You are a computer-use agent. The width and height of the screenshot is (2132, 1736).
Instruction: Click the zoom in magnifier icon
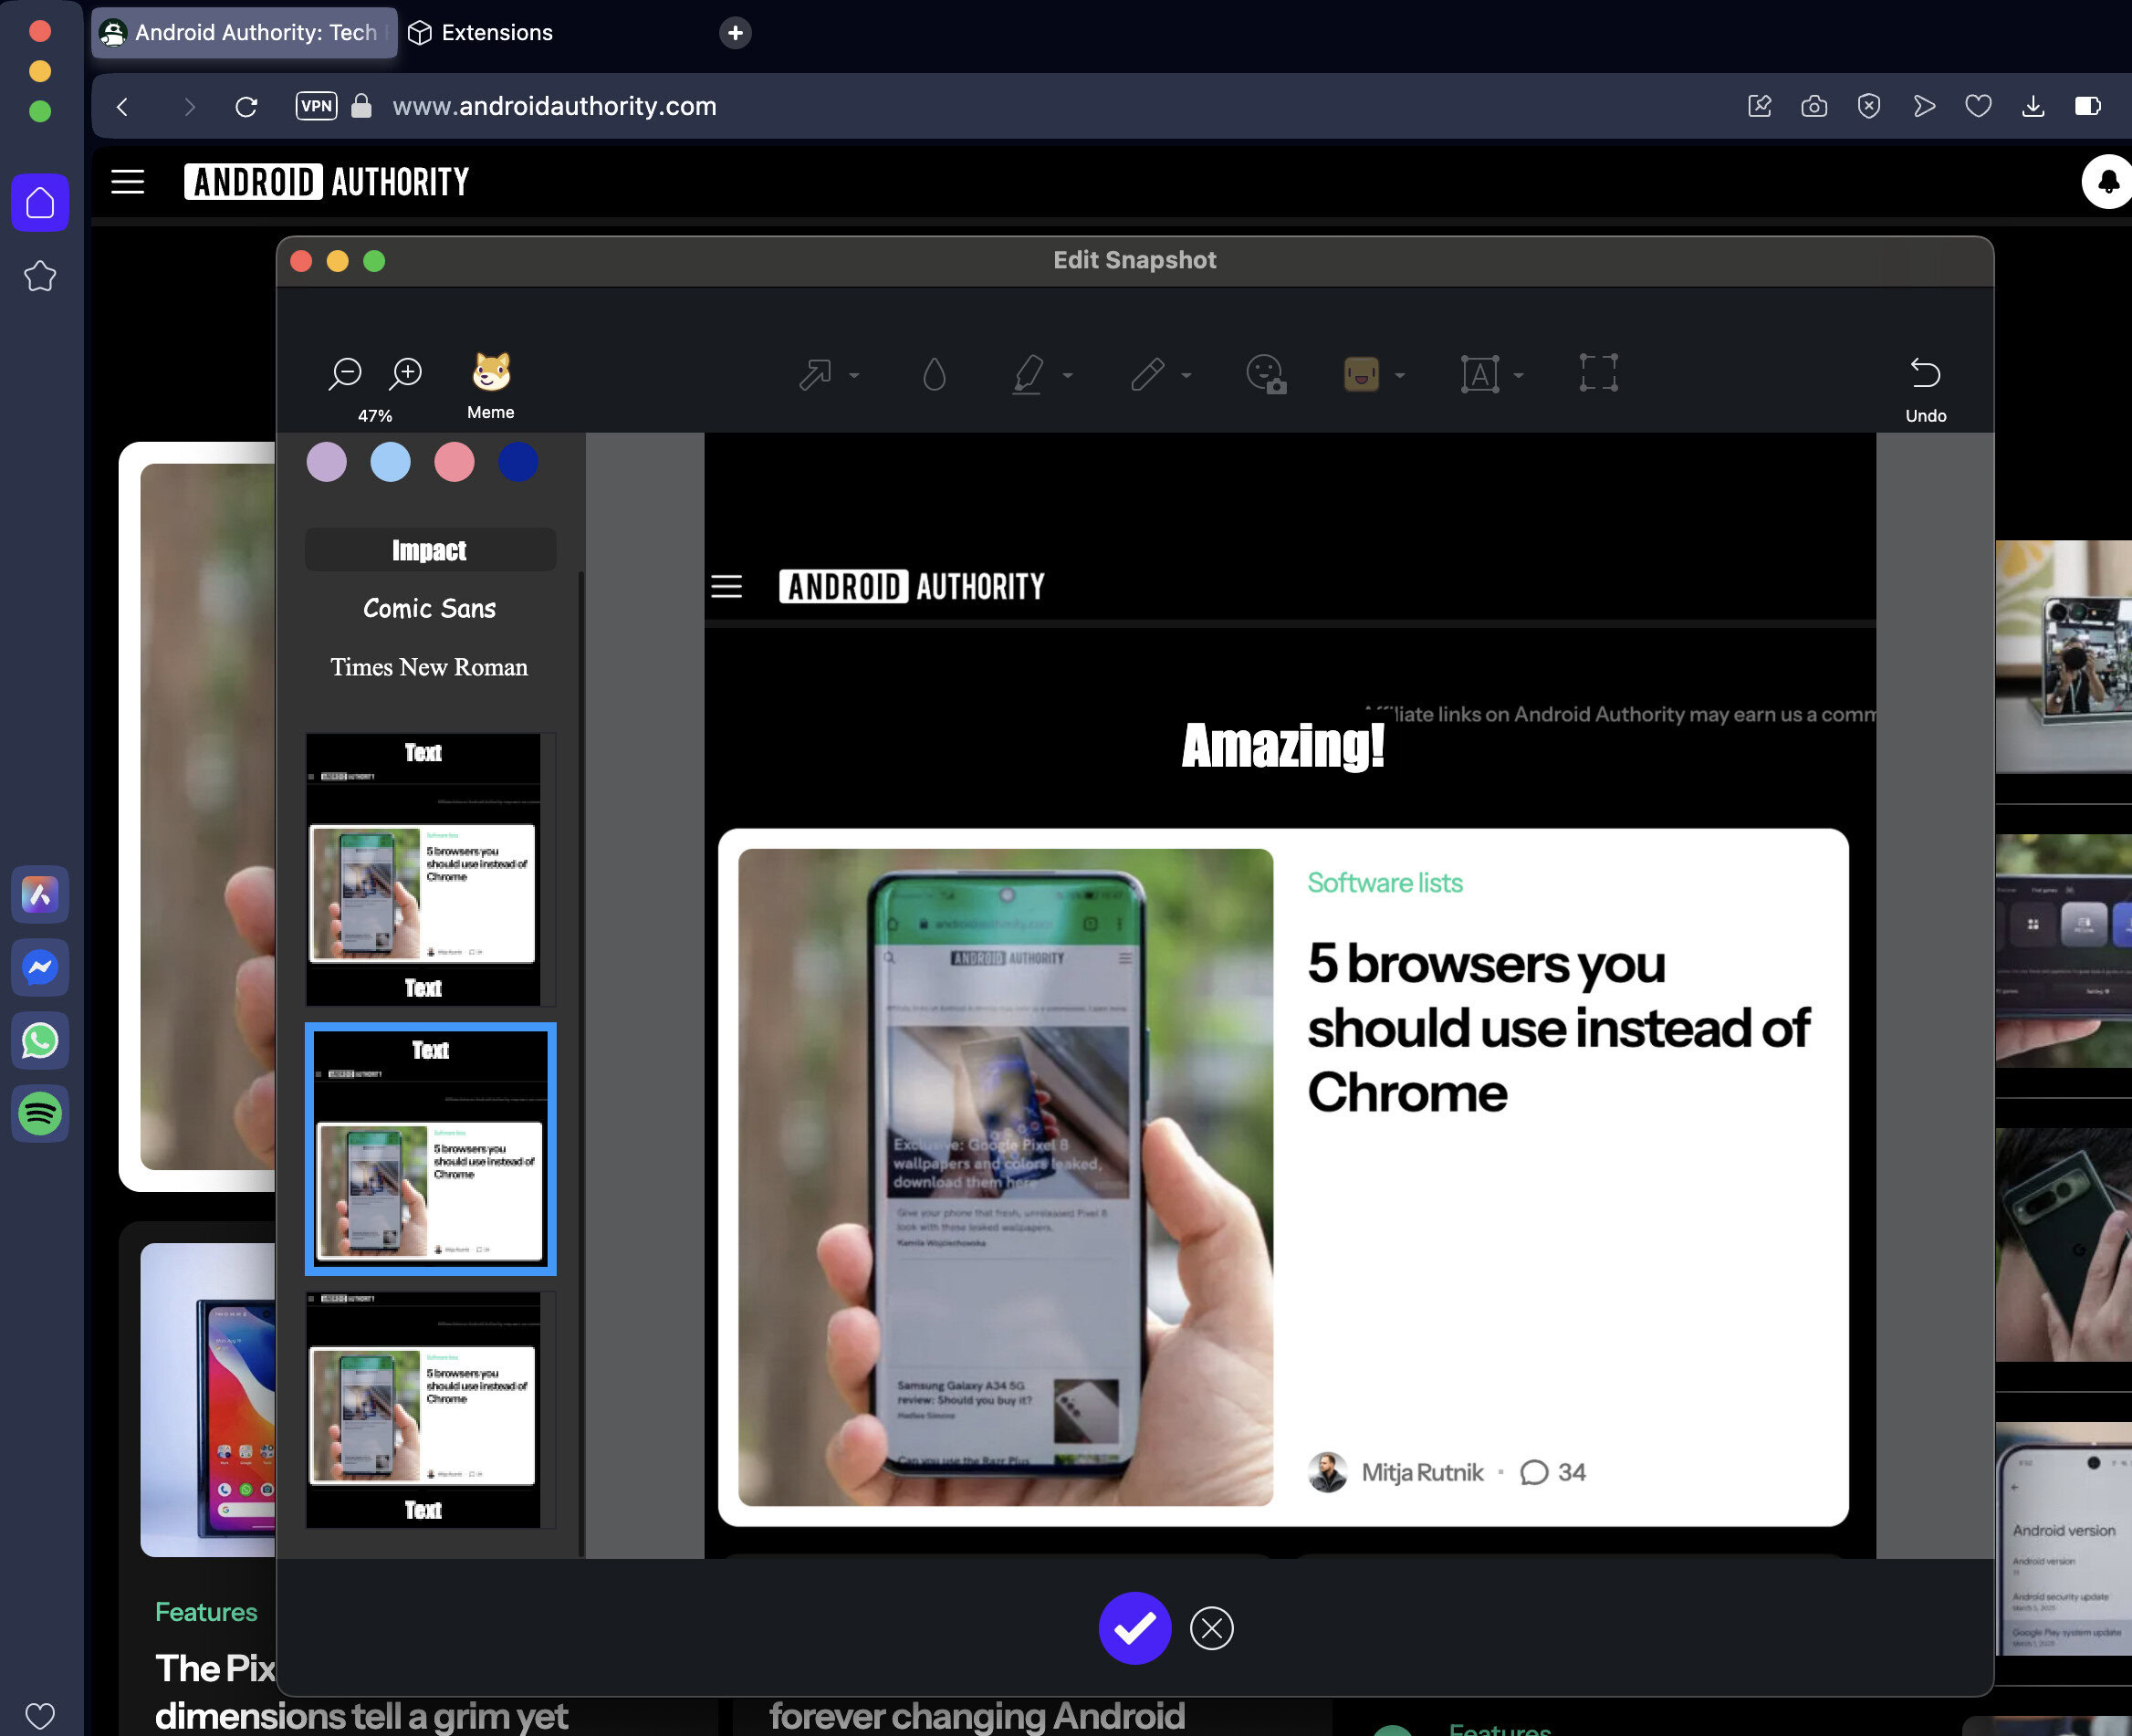(406, 373)
